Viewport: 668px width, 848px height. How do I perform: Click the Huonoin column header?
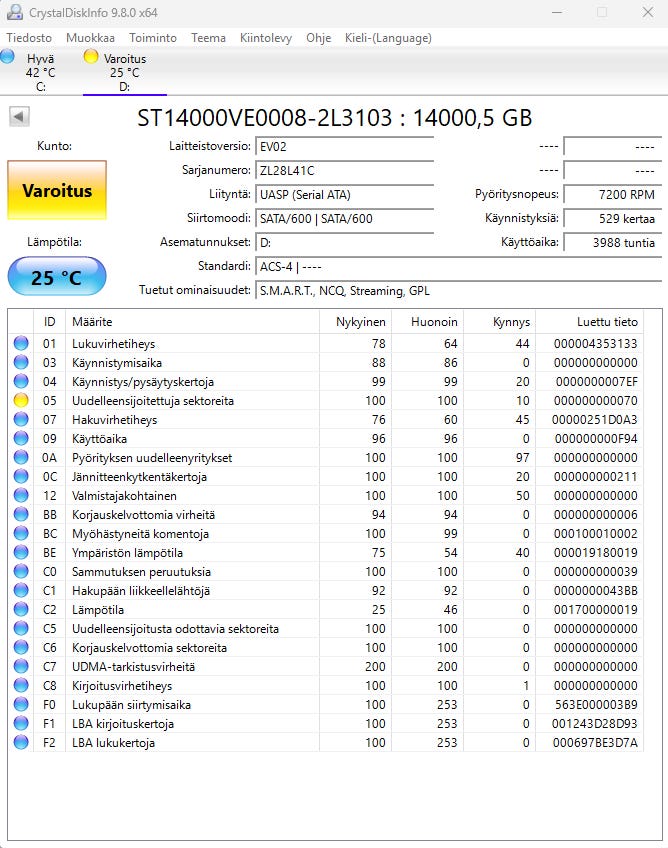[x=427, y=322]
